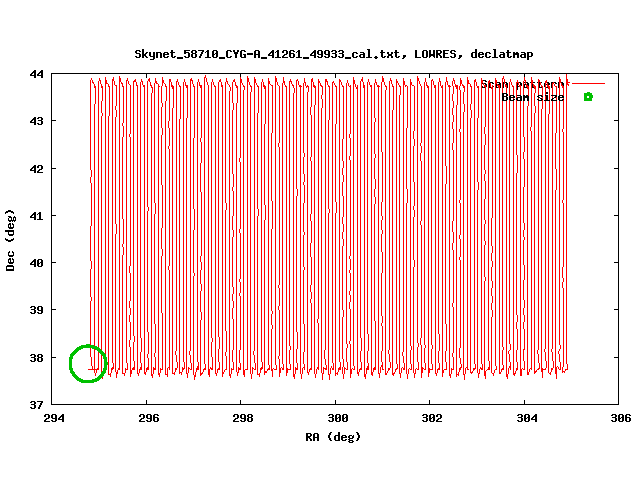Click the red scan pattern legend line

(x=588, y=84)
